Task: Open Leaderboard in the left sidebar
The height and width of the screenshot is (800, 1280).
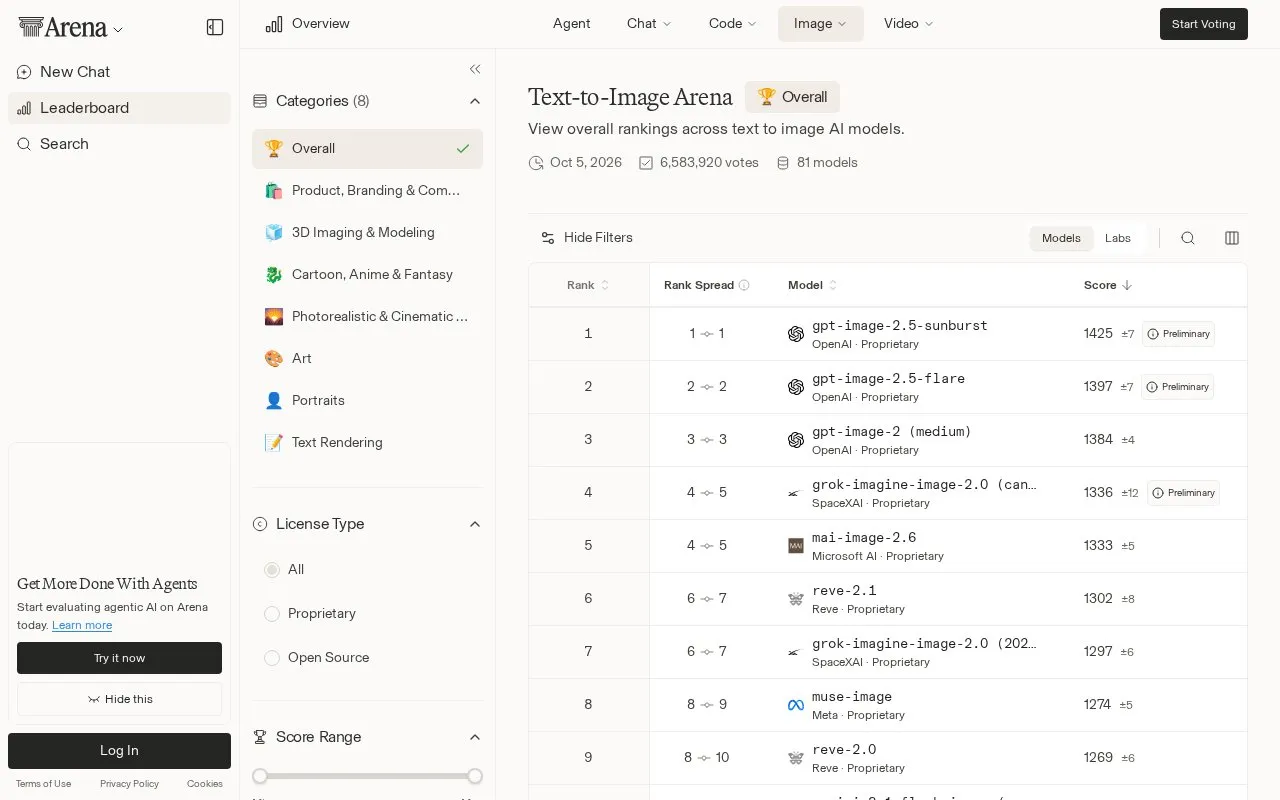Action: (119, 108)
